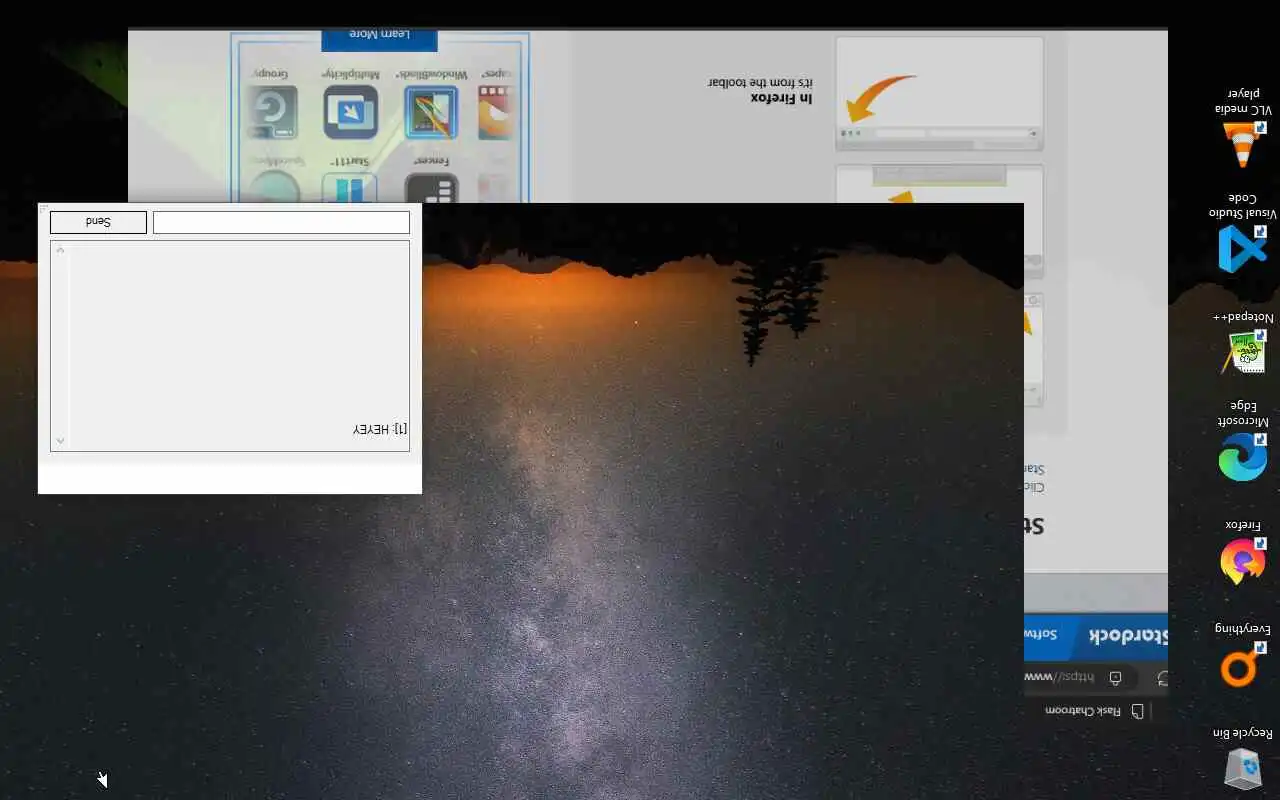Screen dimensions: 1280x800
Task: Click the Fences product icon on Stardock page
Action: pyautogui.click(x=431, y=188)
